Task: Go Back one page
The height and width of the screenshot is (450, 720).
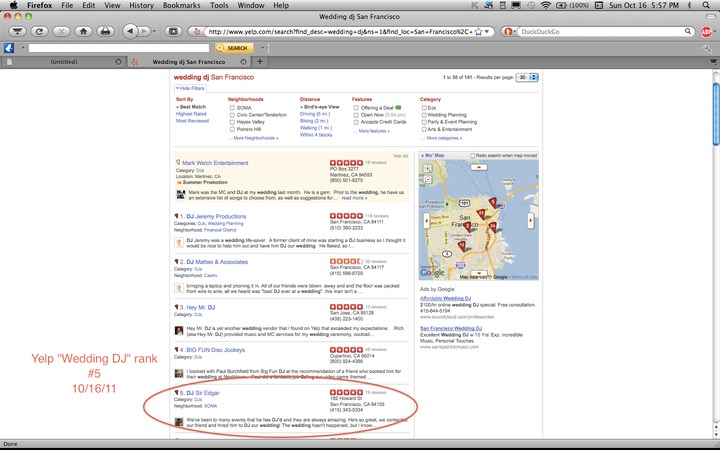Action: click(x=130, y=31)
